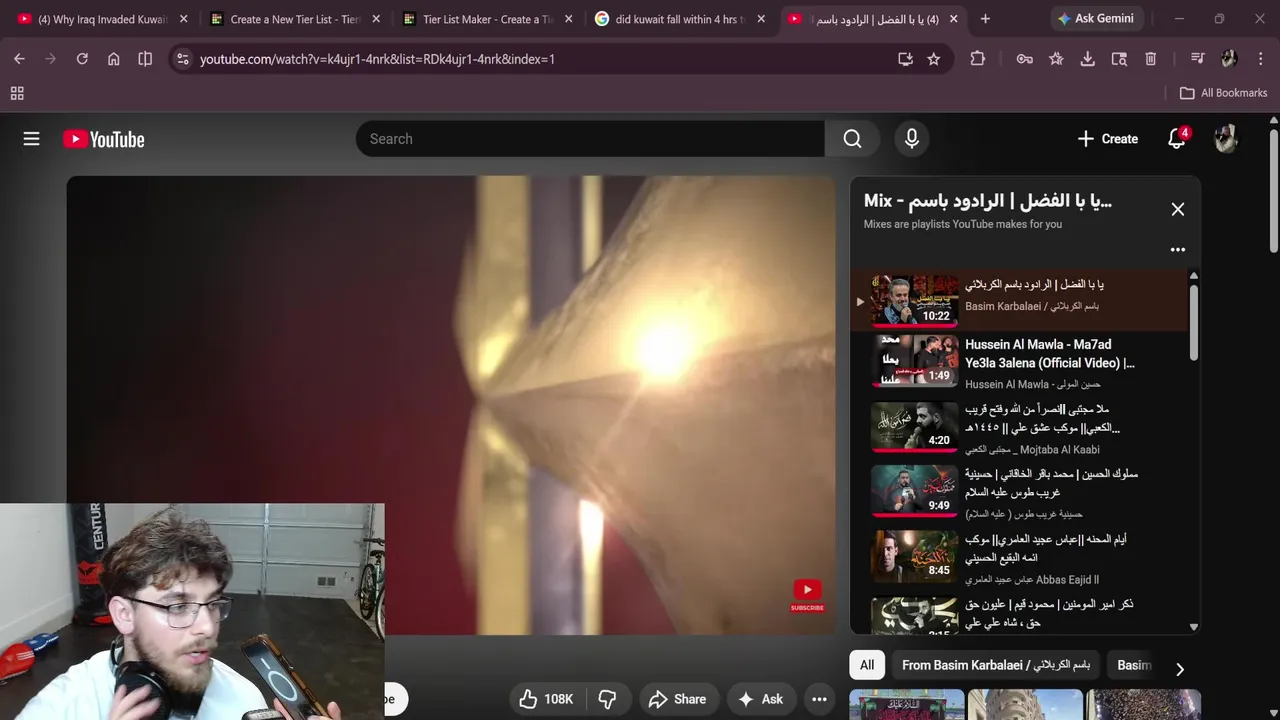Open the browser home page
The width and height of the screenshot is (1280, 720).
[114, 59]
